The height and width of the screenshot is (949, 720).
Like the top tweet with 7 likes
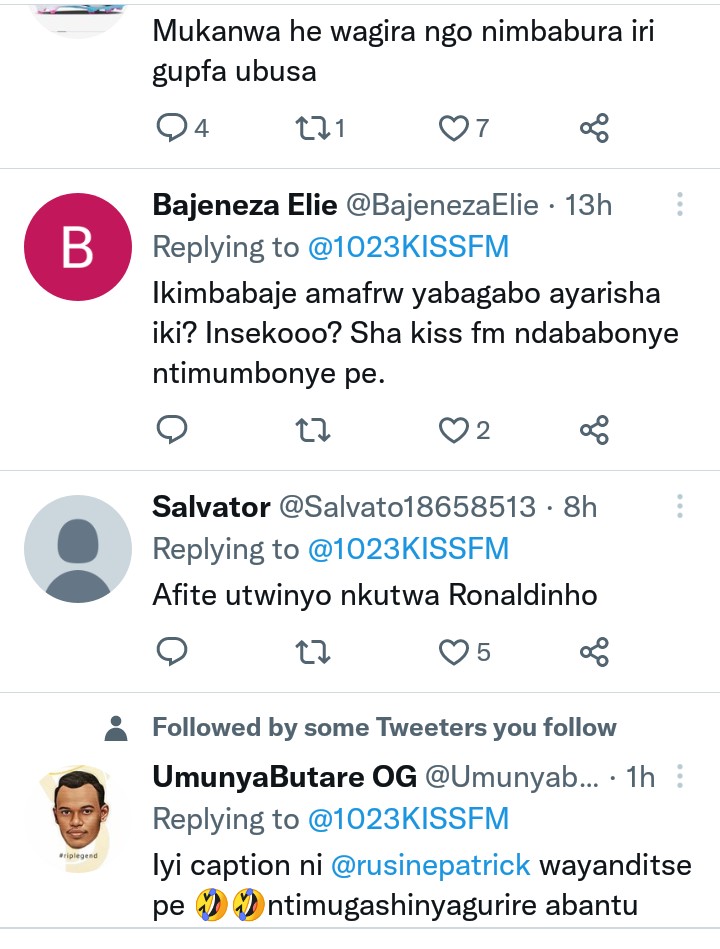click(x=455, y=128)
